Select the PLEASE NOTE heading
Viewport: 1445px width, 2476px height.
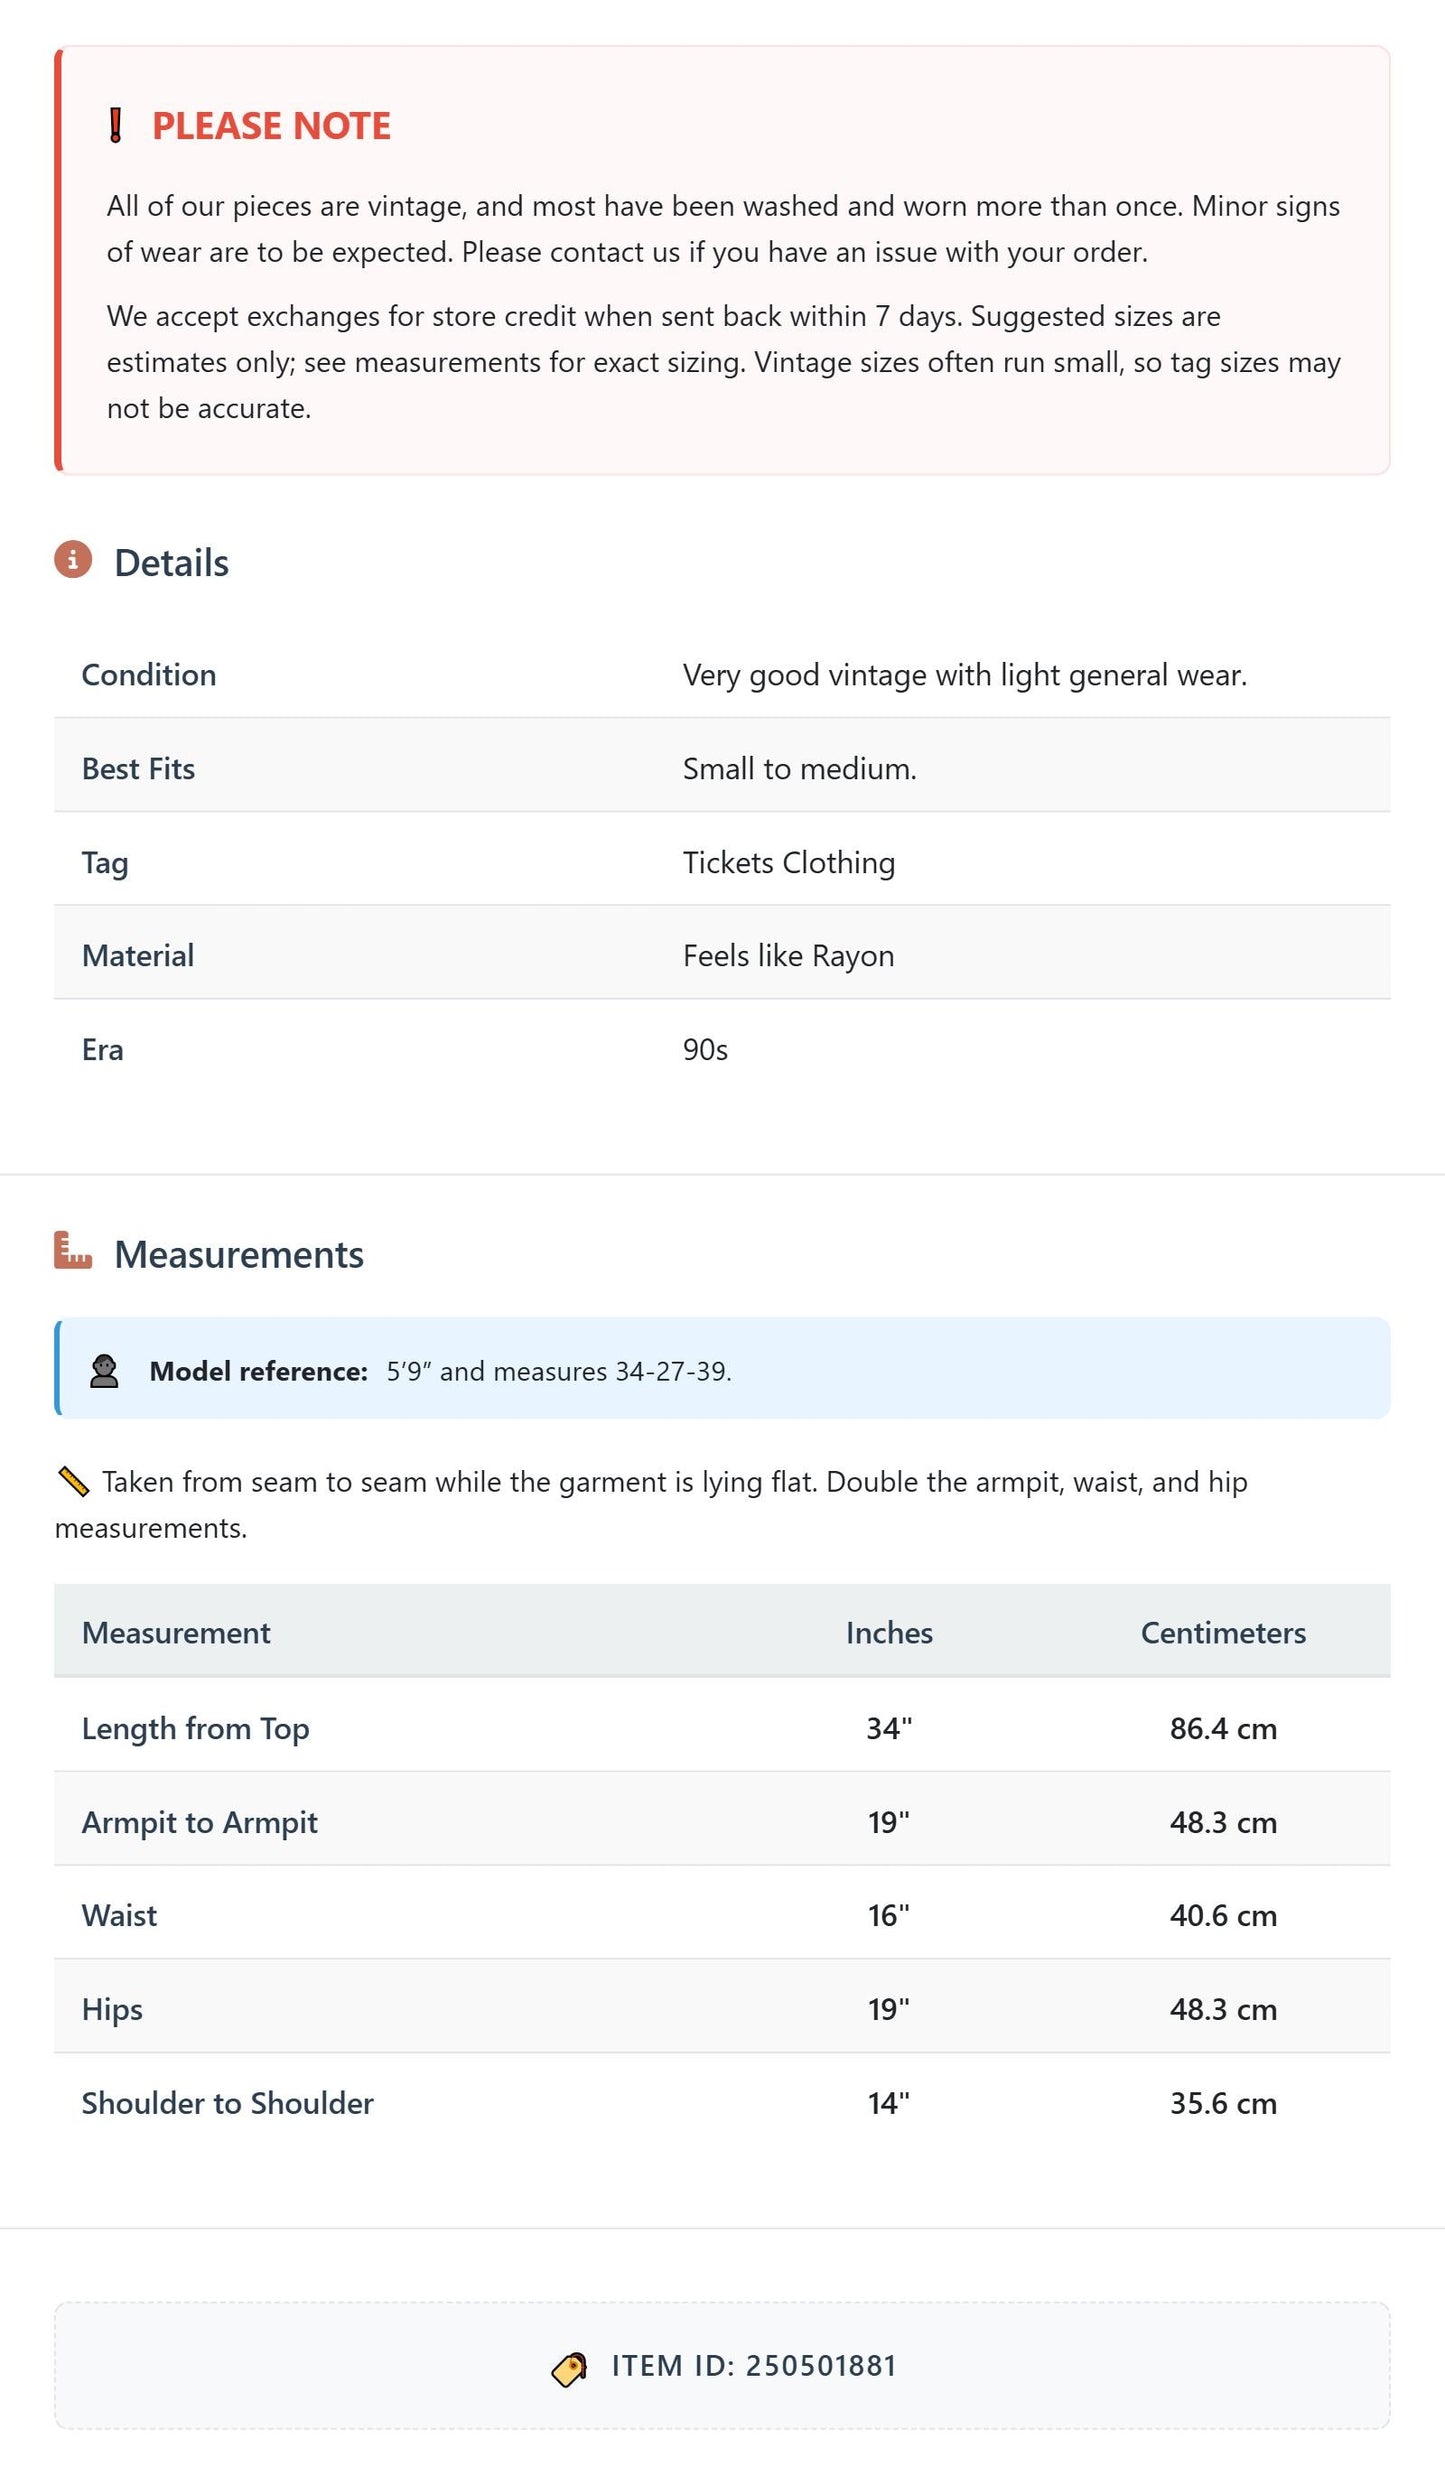point(271,126)
